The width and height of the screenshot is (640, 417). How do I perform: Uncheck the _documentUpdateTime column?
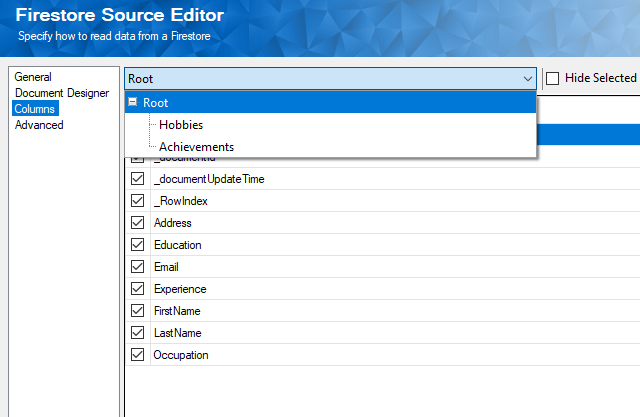pos(138,179)
